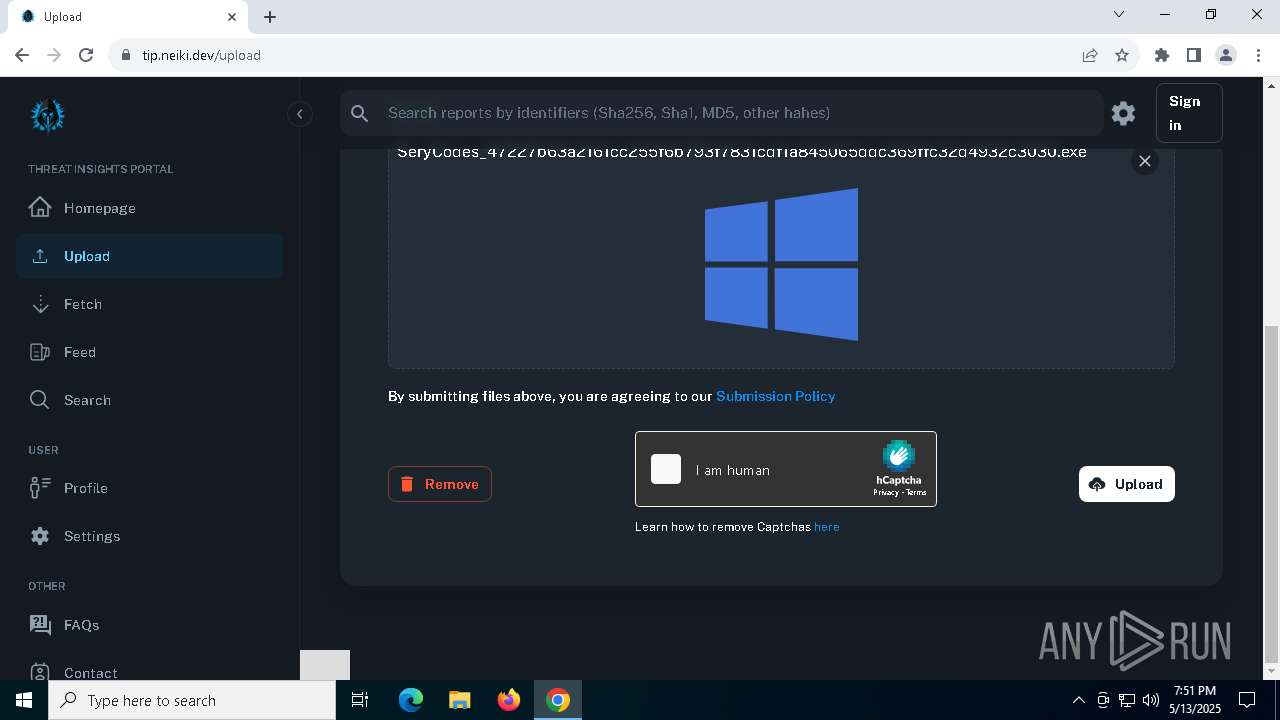
Task: Click the magnifier icon in the search bar
Action: pyautogui.click(x=360, y=113)
